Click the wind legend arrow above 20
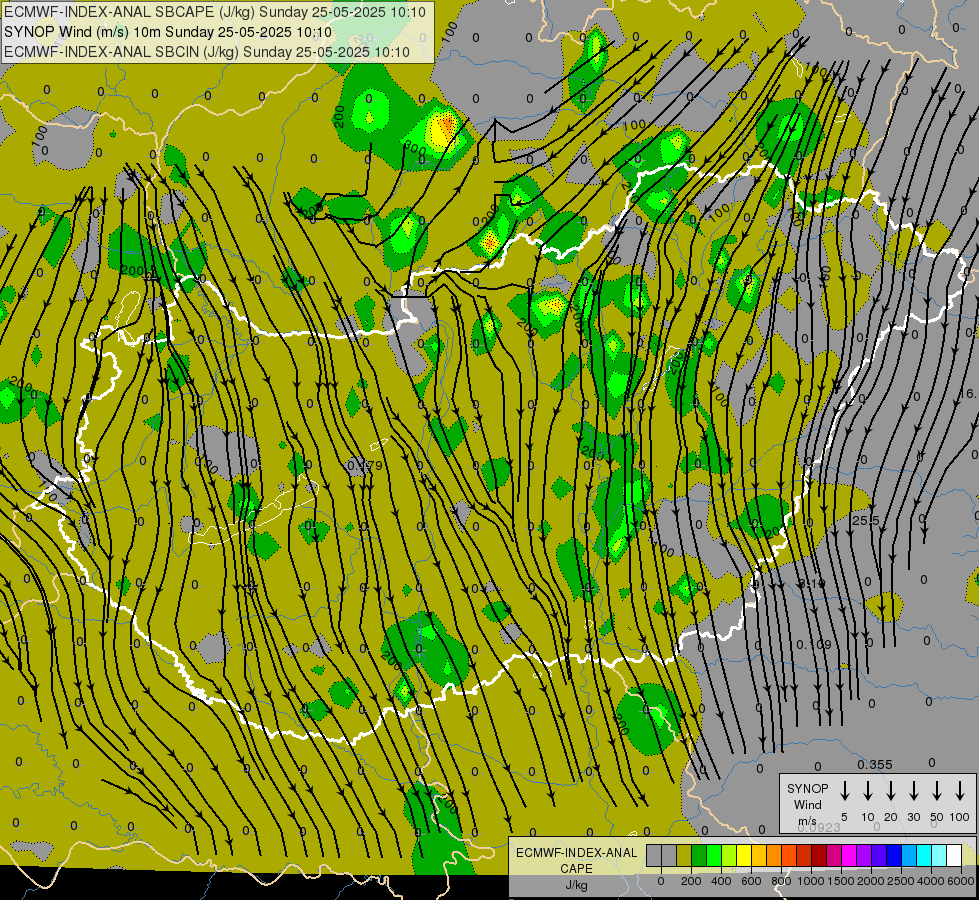Image resolution: width=979 pixels, height=900 pixels. point(891,791)
